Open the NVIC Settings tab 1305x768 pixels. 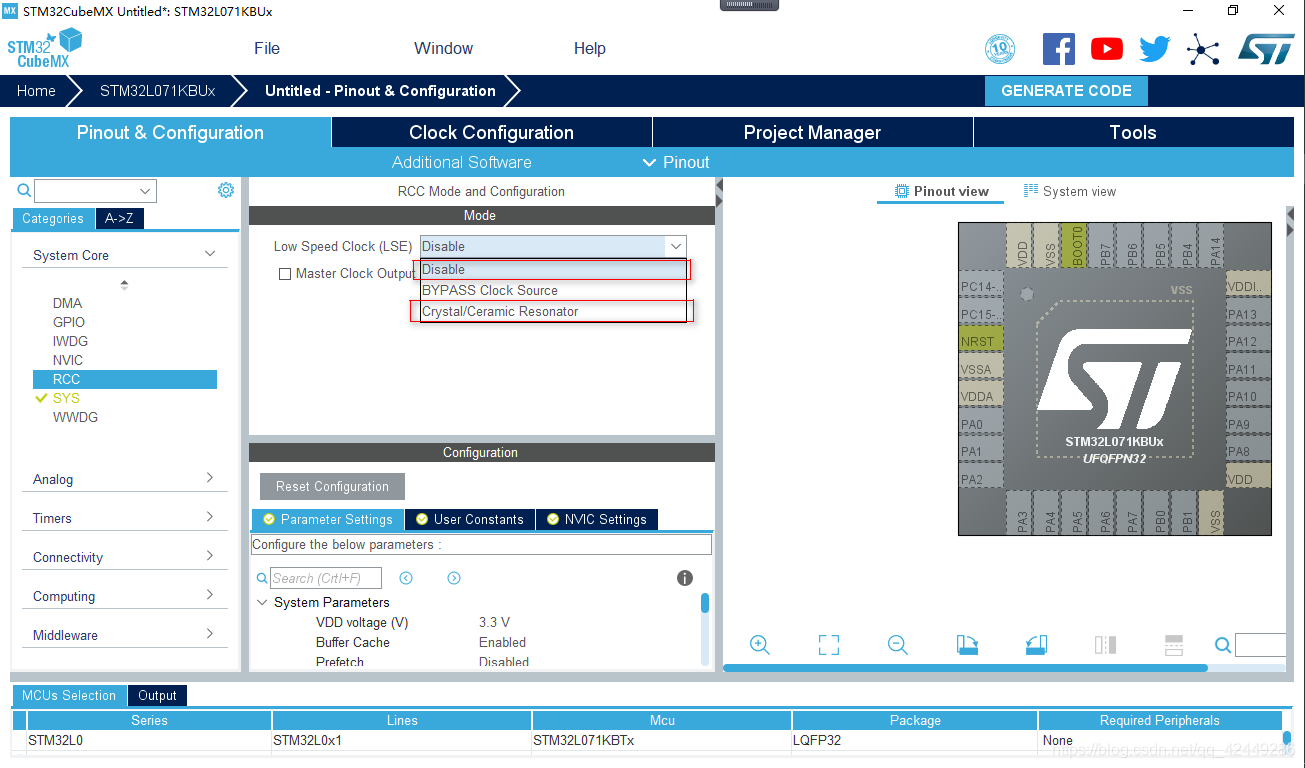(x=596, y=519)
